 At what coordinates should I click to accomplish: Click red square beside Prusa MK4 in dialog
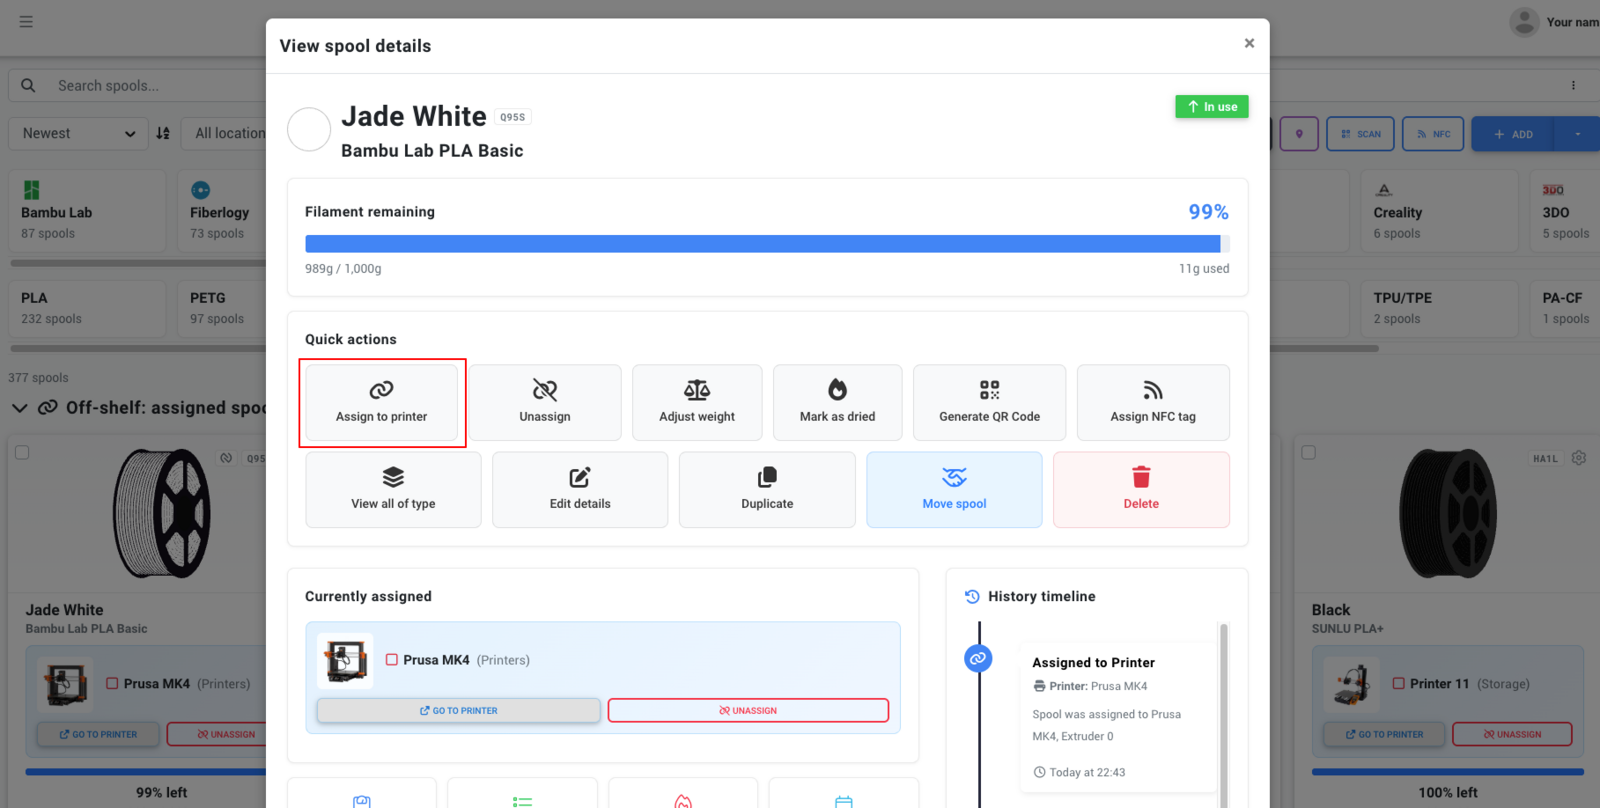tap(392, 660)
